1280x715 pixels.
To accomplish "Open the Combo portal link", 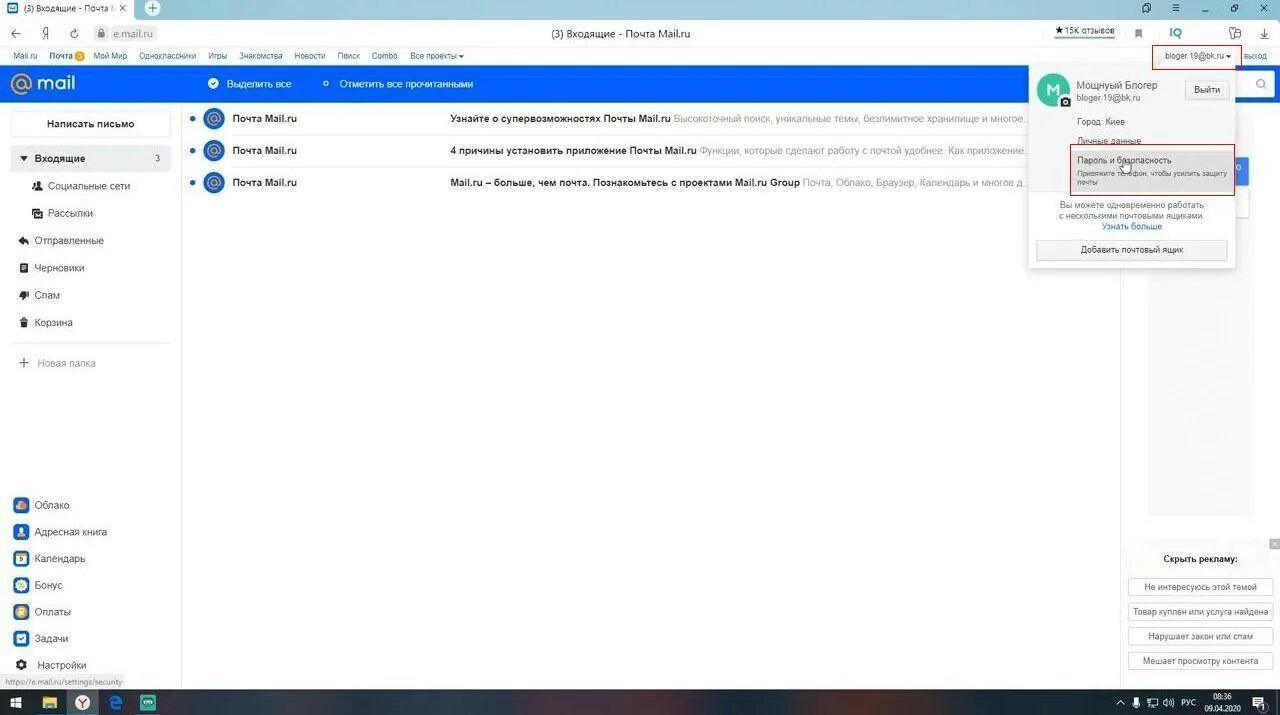I will pyautogui.click(x=384, y=56).
